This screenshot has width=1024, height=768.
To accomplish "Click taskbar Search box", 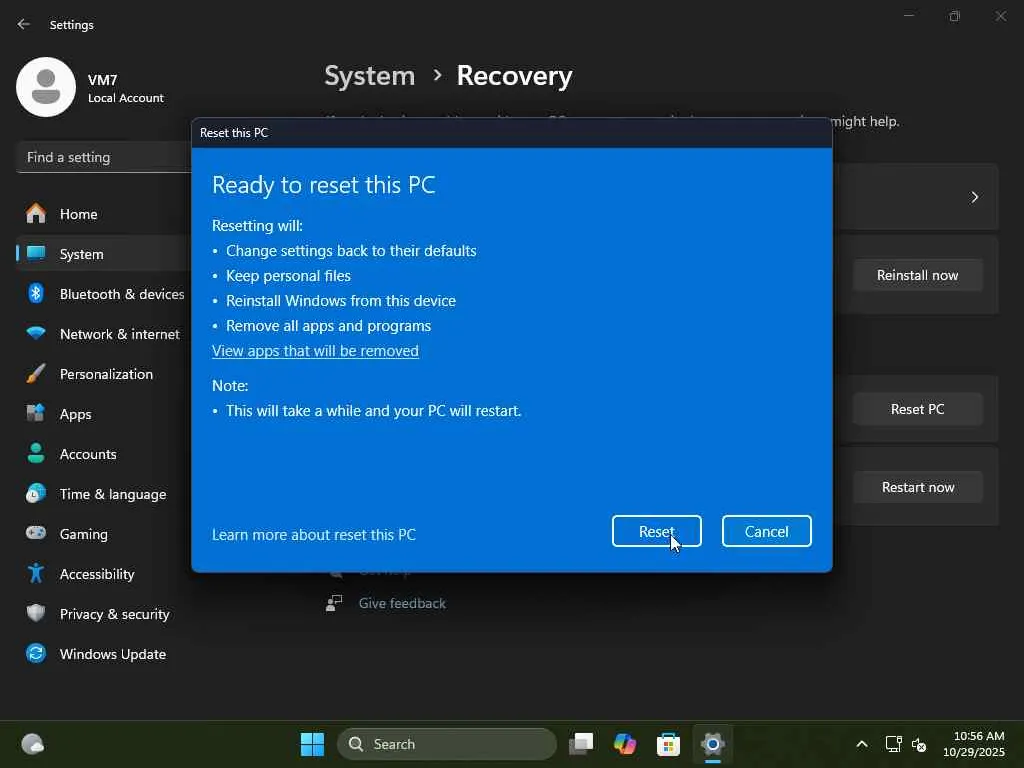I will [447, 744].
